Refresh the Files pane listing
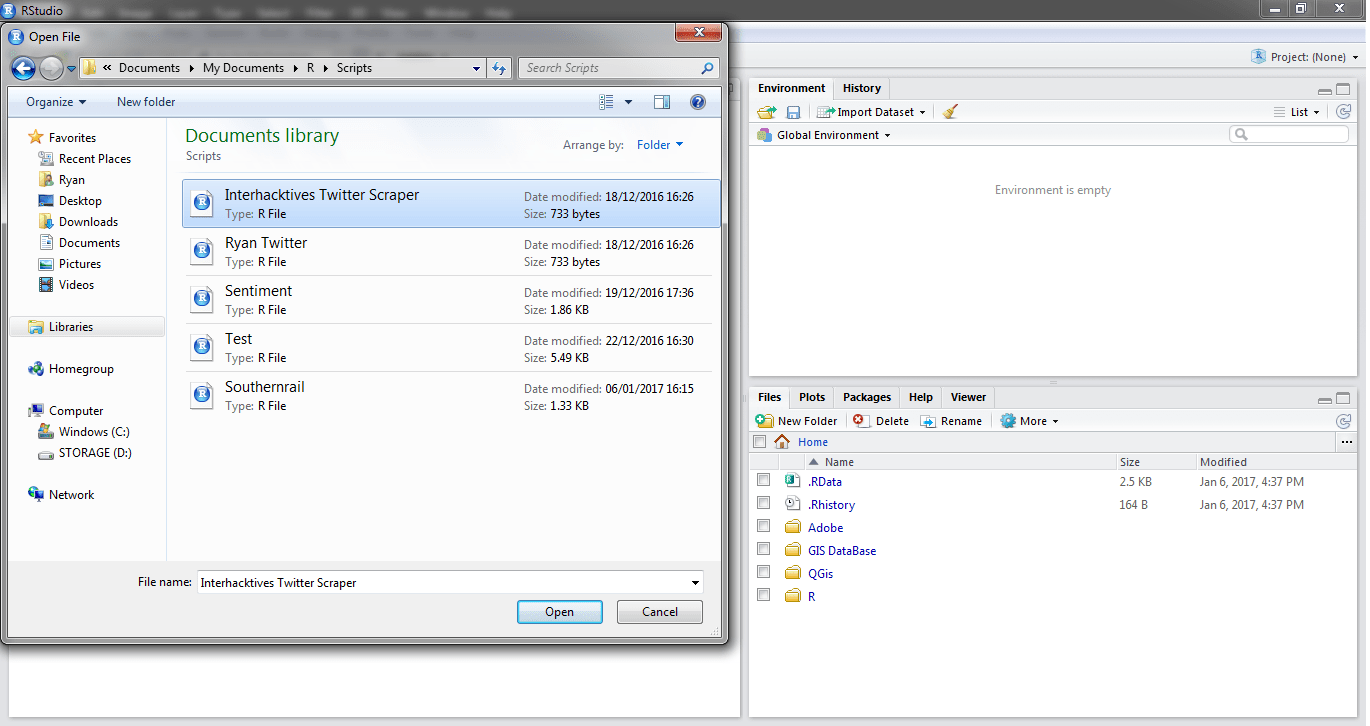The width and height of the screenshot is (1370, 726). pyautogui.click(x=1344, y=421)
